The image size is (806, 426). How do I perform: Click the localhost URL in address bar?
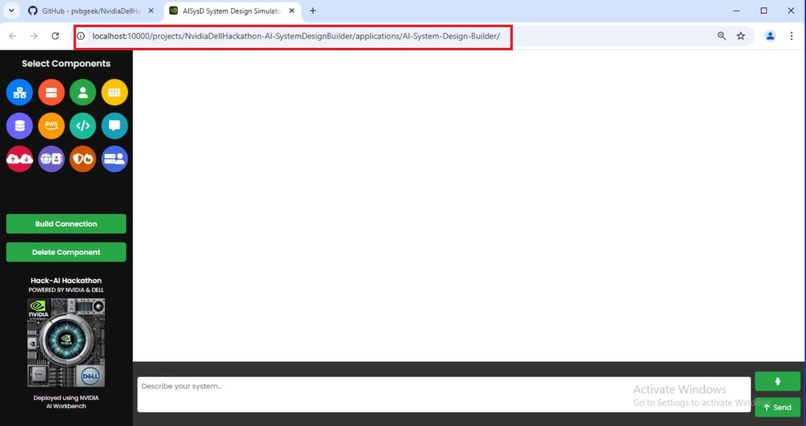(x=296, y=36)
